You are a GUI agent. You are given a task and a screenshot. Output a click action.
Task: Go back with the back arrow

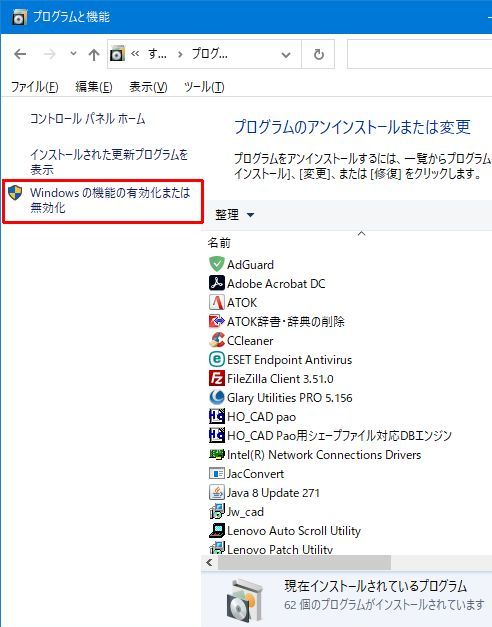pos(20,54)
